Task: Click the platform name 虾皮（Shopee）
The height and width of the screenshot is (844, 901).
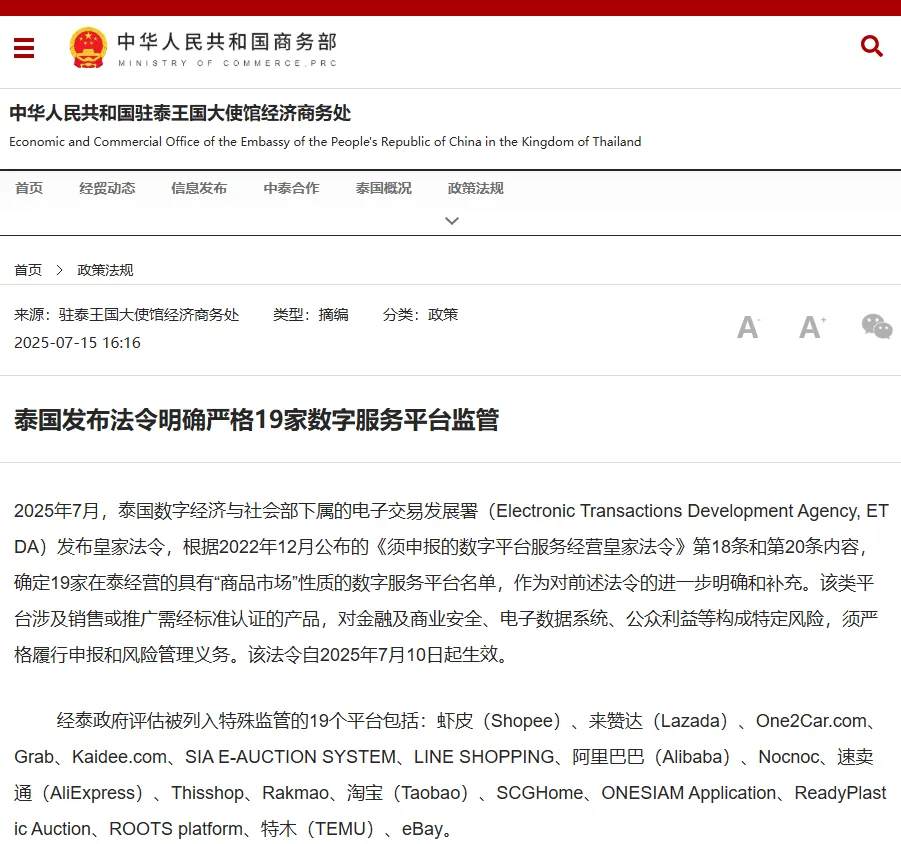Action: coord(499,720)
